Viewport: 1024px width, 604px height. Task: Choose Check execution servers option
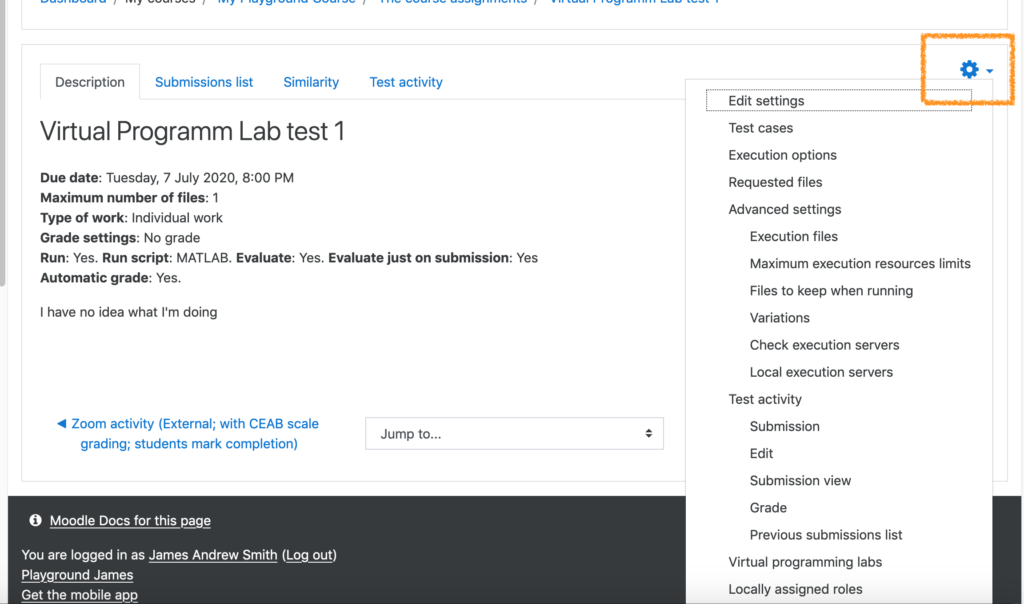pyautogui.click(x=824, y=344)
